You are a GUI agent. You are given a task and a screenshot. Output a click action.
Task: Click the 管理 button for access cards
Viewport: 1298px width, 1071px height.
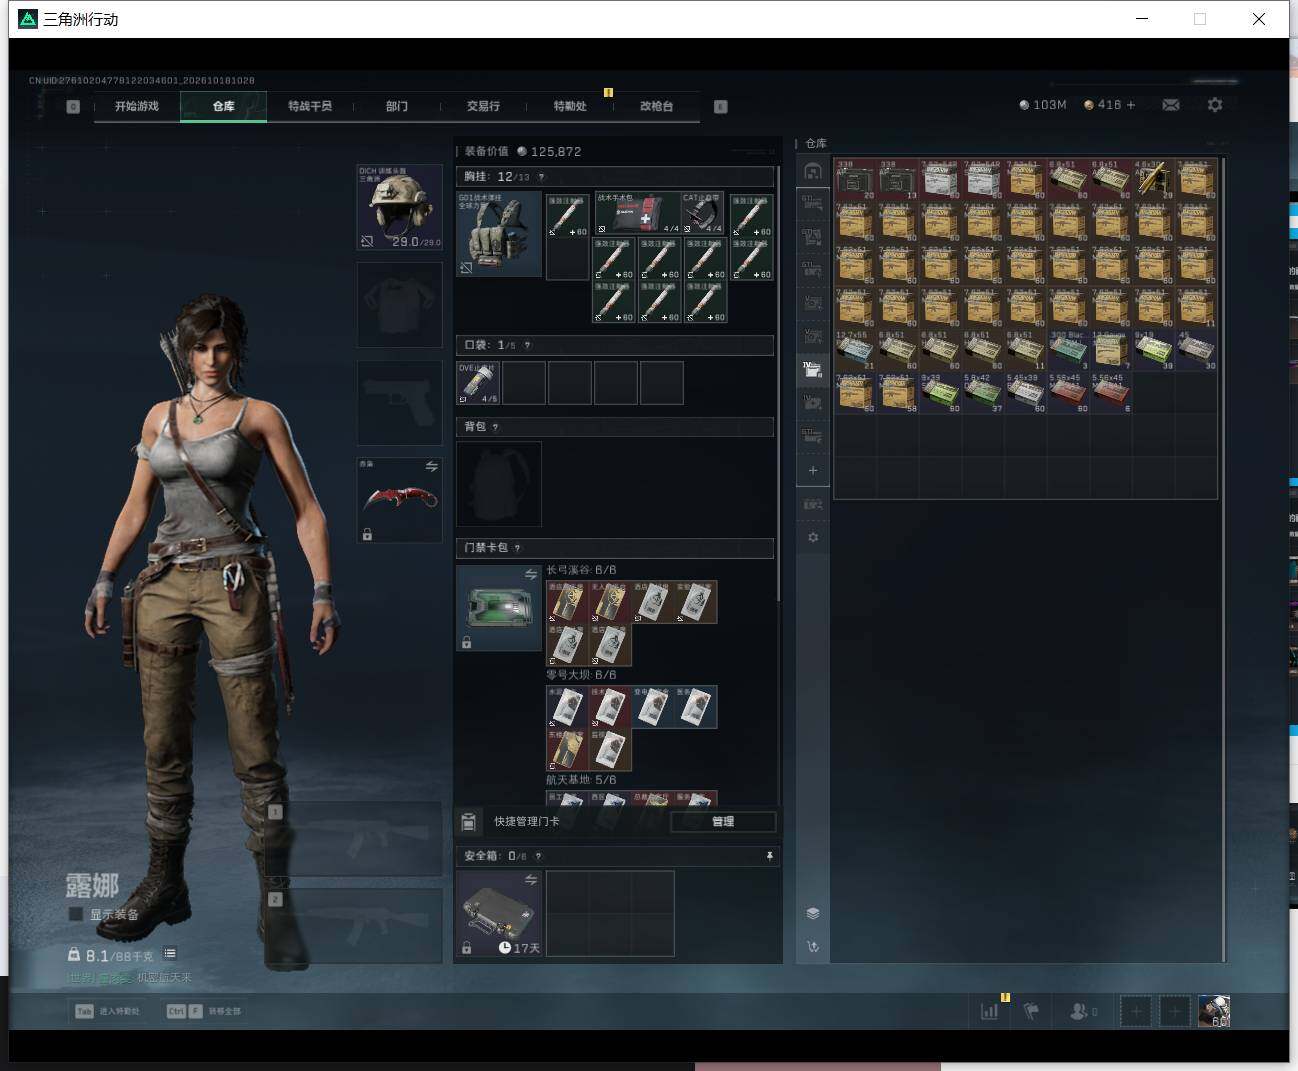point(723,822)
